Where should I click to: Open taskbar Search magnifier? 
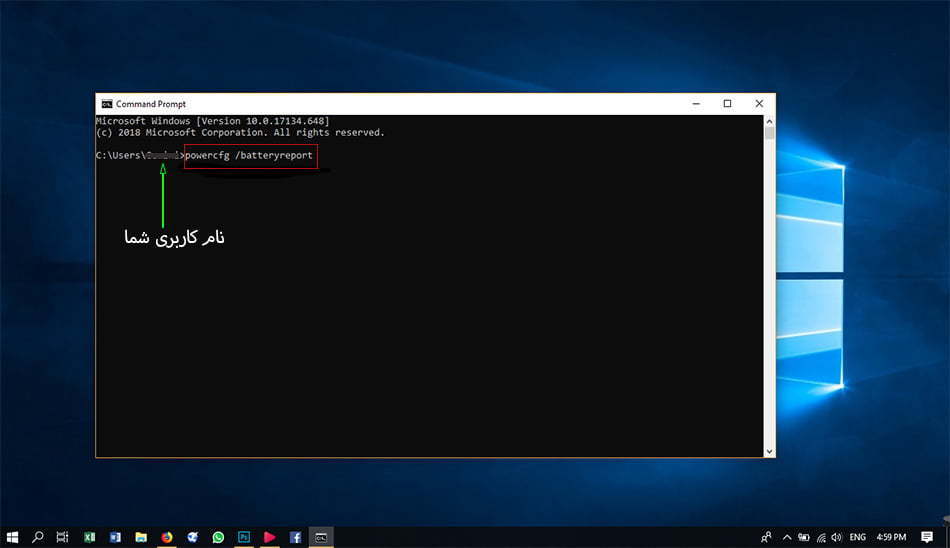click(x=38, y=537)
